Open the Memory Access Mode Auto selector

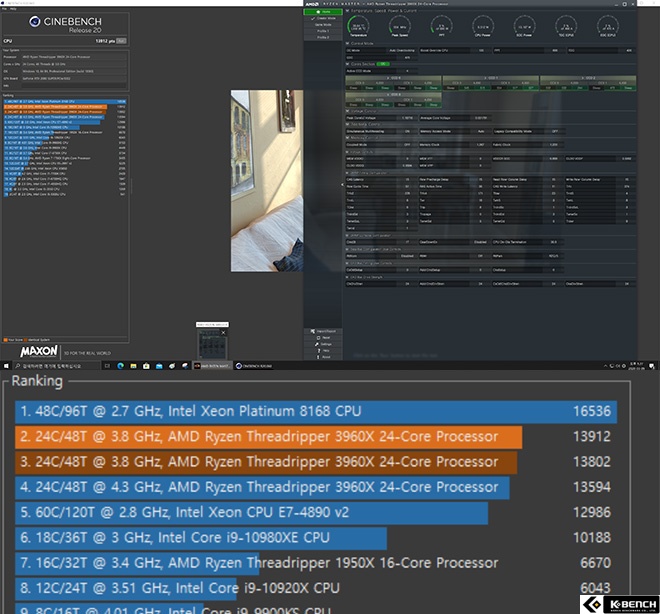[x=480, y=131]
